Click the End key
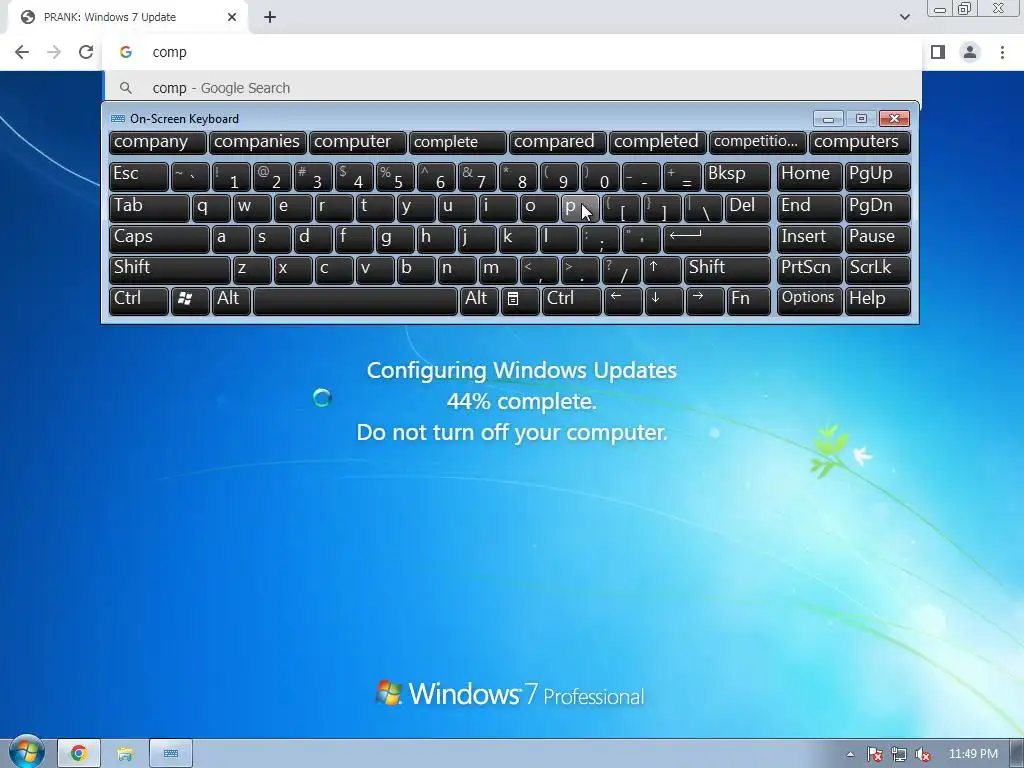The width and height of the screenshot is (1024, 768). click(x=809, y=208)
